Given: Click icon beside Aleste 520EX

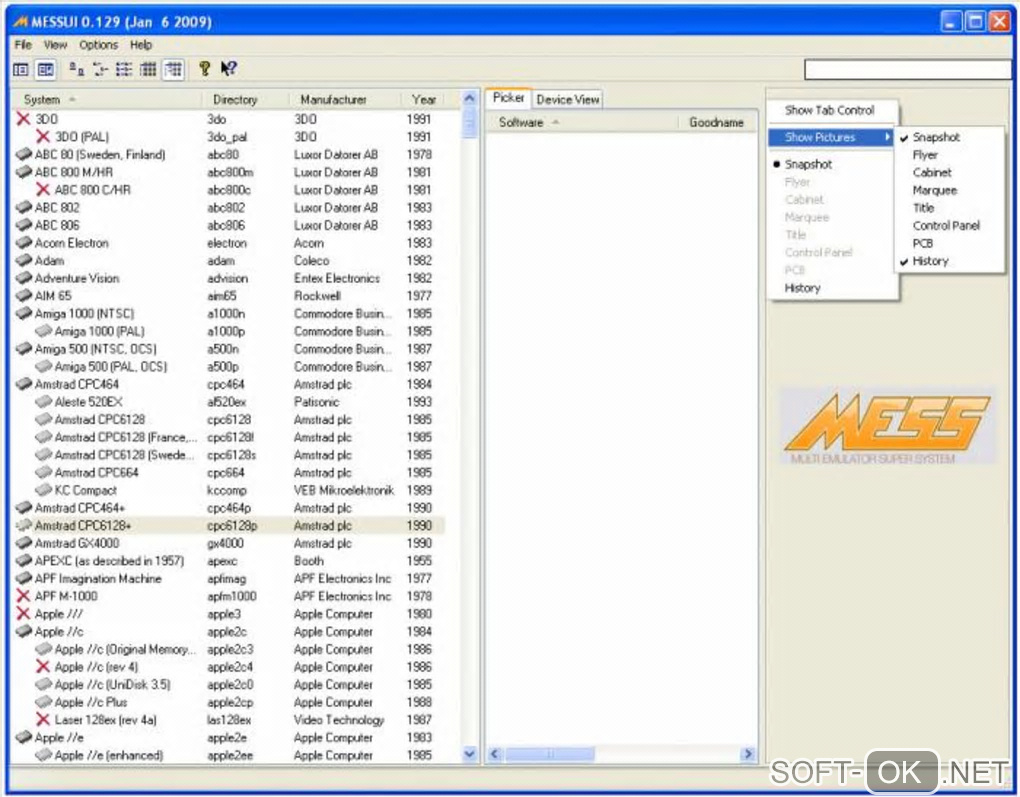Looking at the screenshot, I should point(43,401).
